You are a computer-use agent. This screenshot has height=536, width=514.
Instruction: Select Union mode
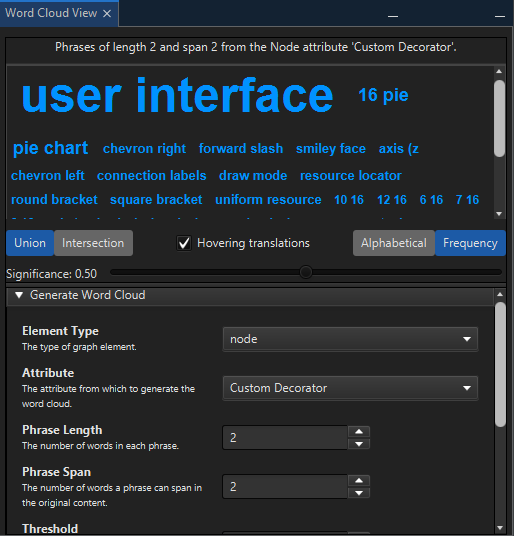coord(30,243)
